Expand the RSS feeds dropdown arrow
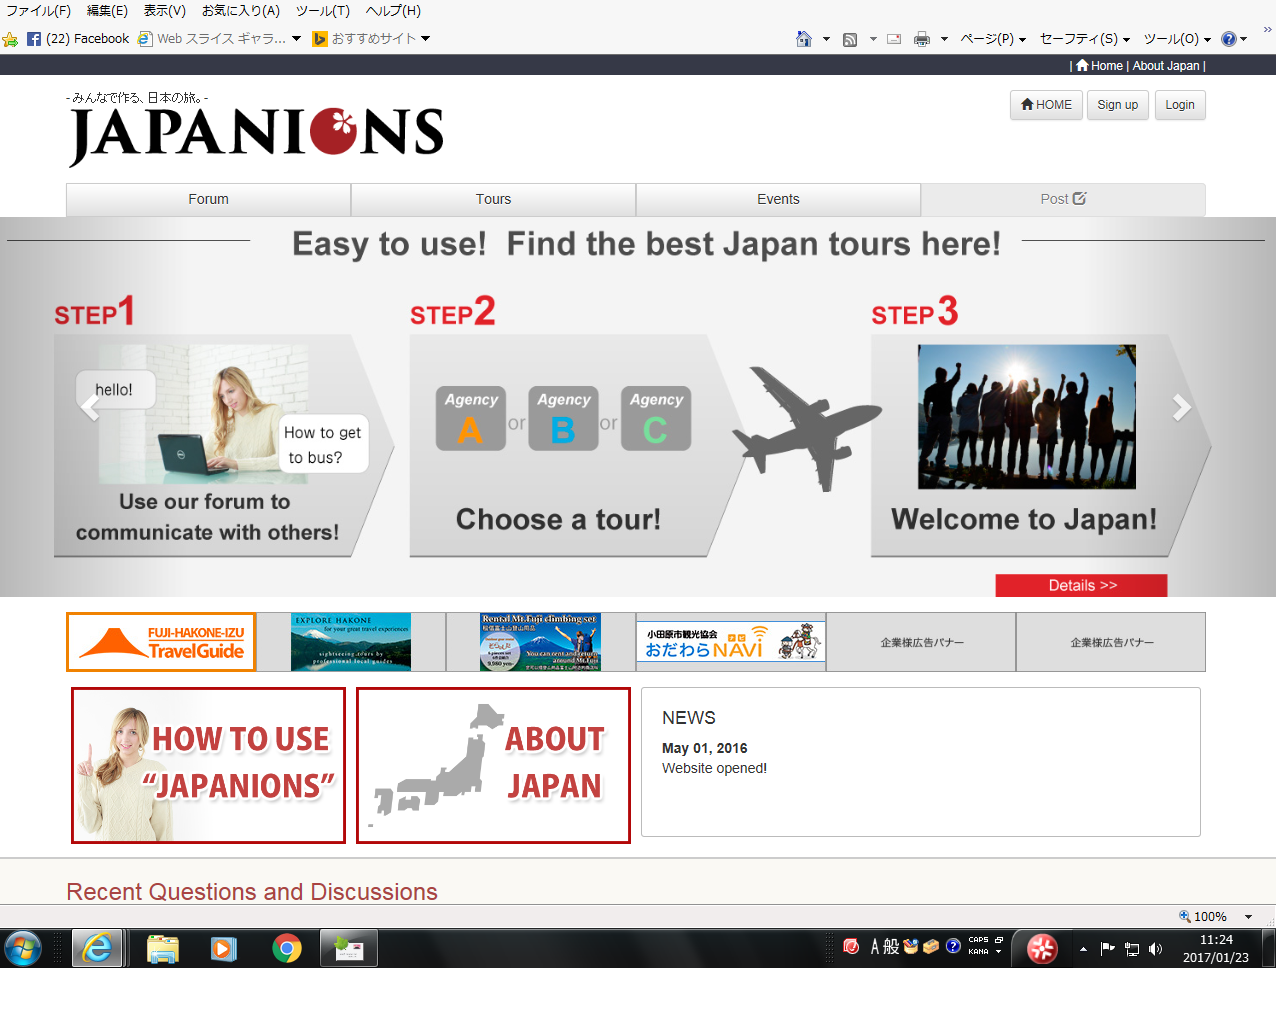This screenshot has width=1280, height=1024. (x=873, y=39)
